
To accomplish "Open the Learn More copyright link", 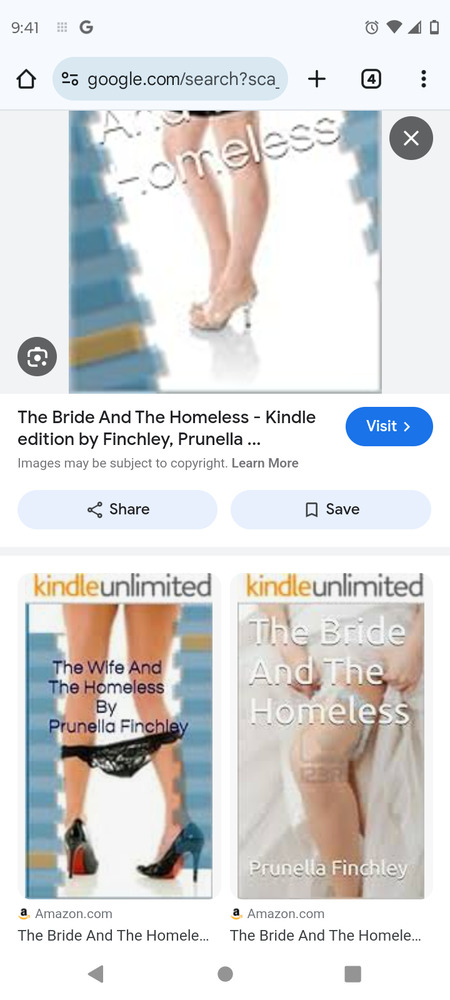I will click(x=265, y=463).
